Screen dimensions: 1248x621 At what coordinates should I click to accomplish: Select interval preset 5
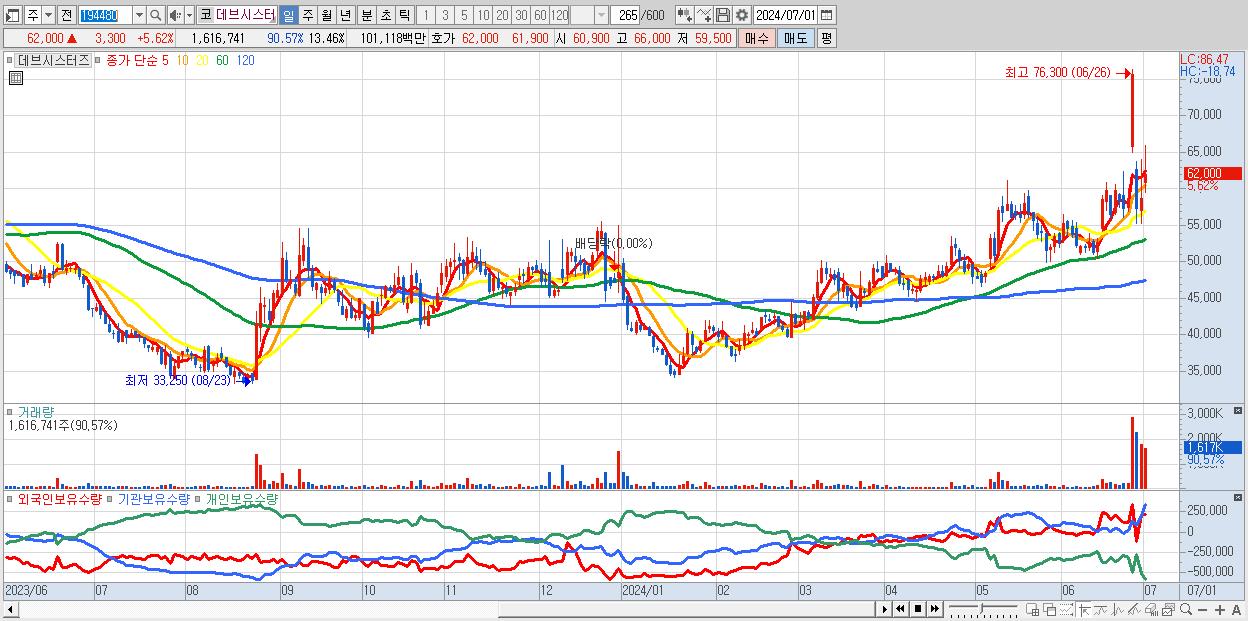coord(464,15)
